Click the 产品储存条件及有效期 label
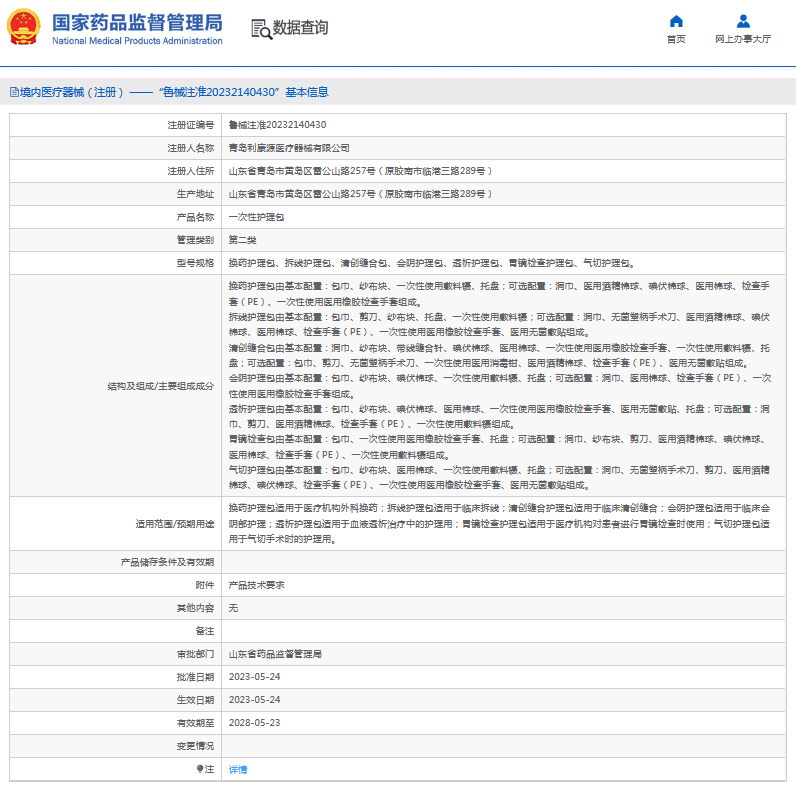 [x=167, y=562]
